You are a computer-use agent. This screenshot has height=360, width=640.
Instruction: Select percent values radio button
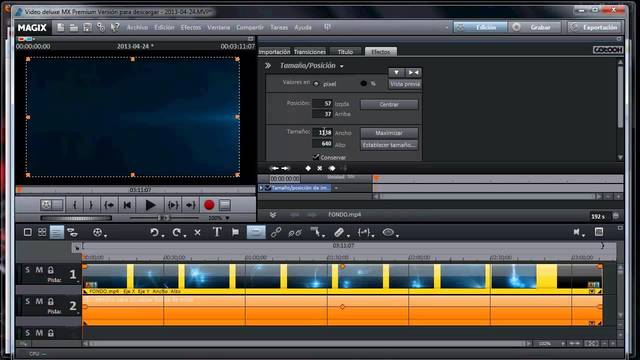coord(363,83)
